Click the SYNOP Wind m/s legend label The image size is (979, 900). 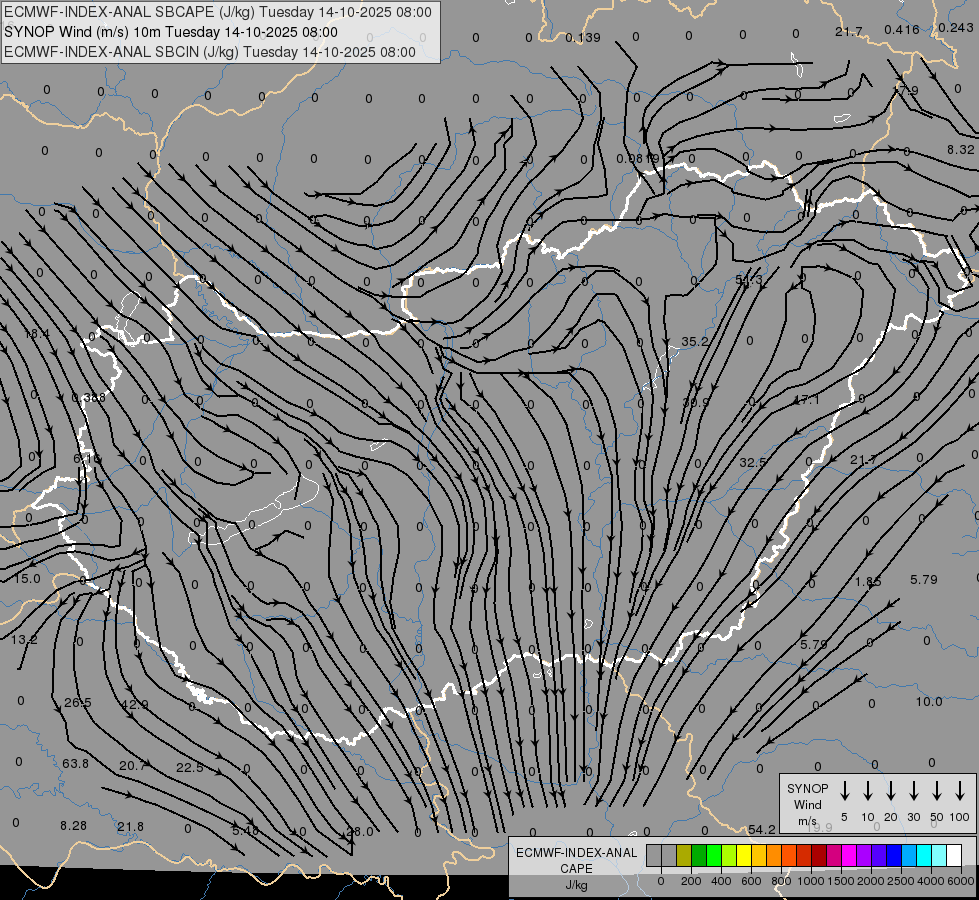click(x=807, y=804)
